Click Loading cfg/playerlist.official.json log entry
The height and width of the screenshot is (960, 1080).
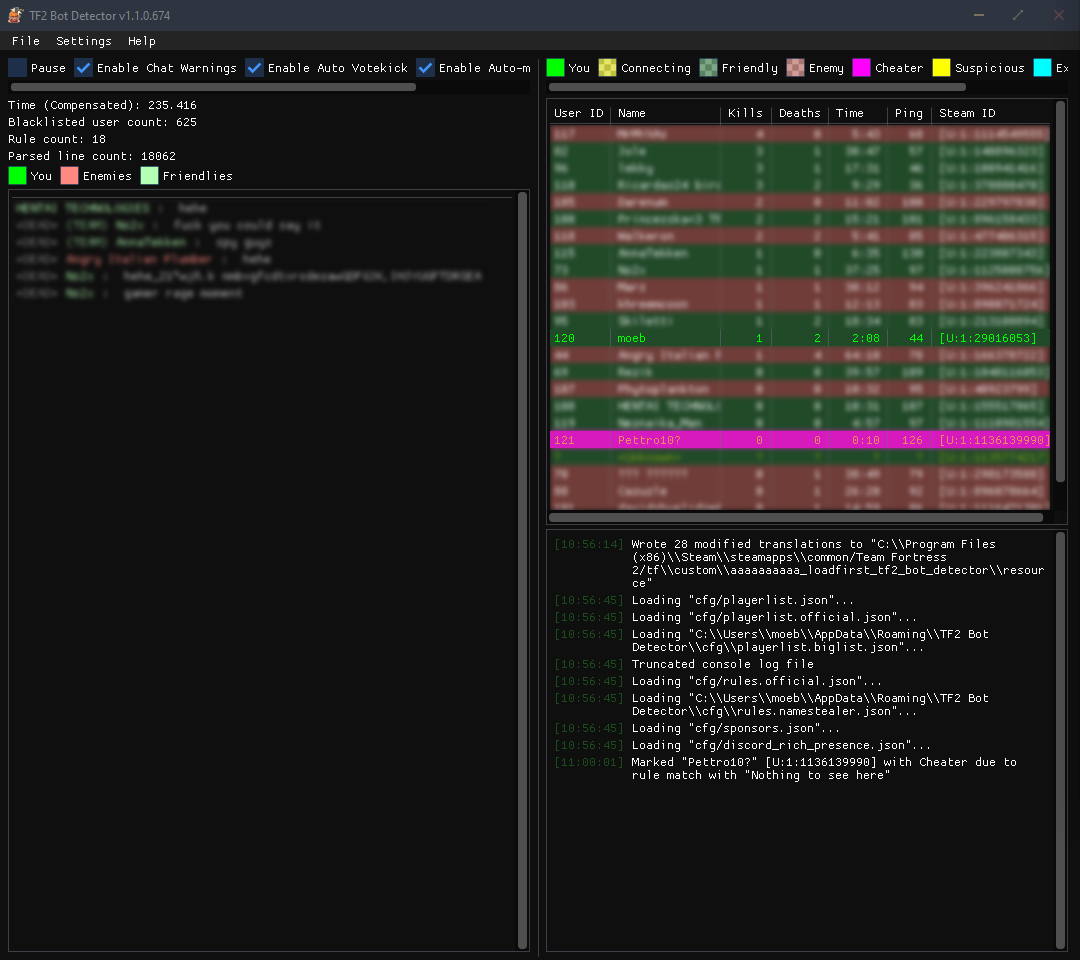click(x=774, y=618)
